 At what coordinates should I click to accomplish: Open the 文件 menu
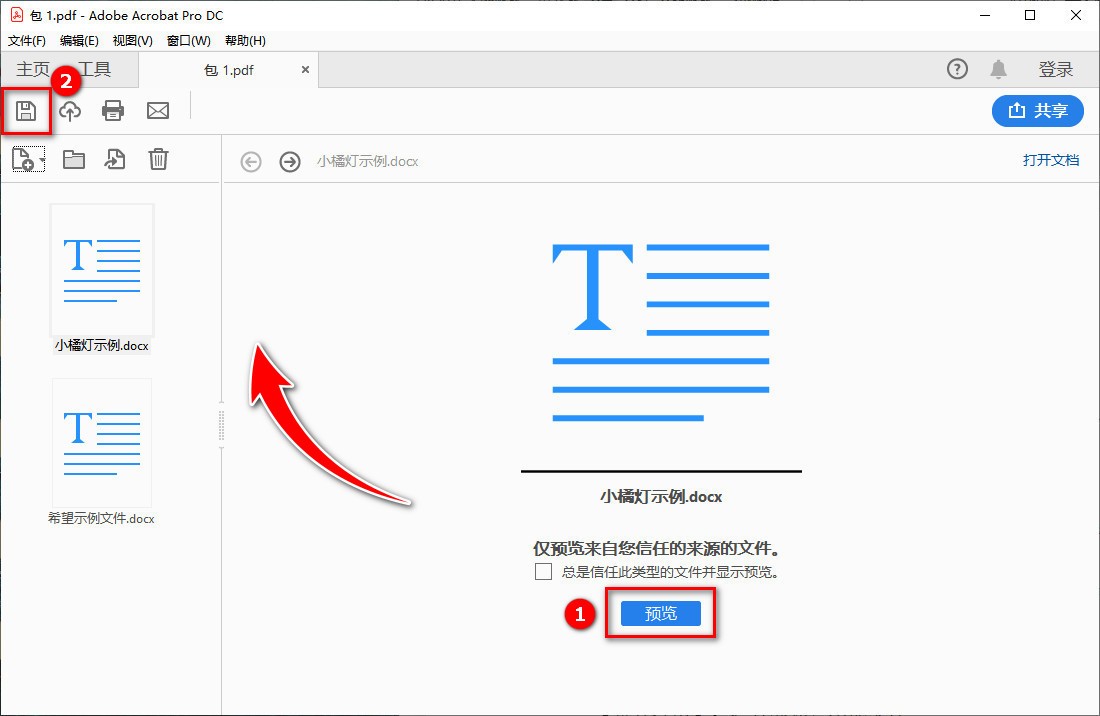(x=25, y=41)
